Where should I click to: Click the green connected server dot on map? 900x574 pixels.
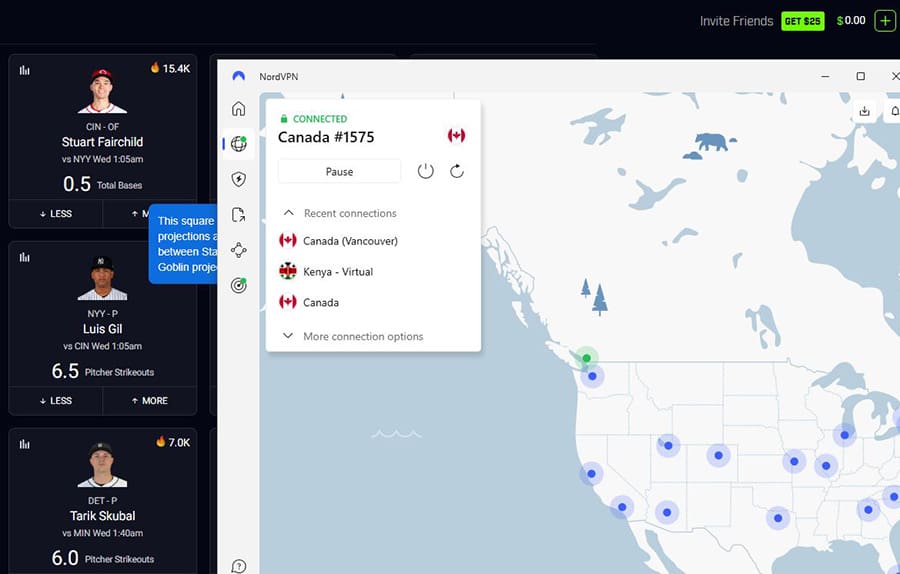(x=586, y=358)
